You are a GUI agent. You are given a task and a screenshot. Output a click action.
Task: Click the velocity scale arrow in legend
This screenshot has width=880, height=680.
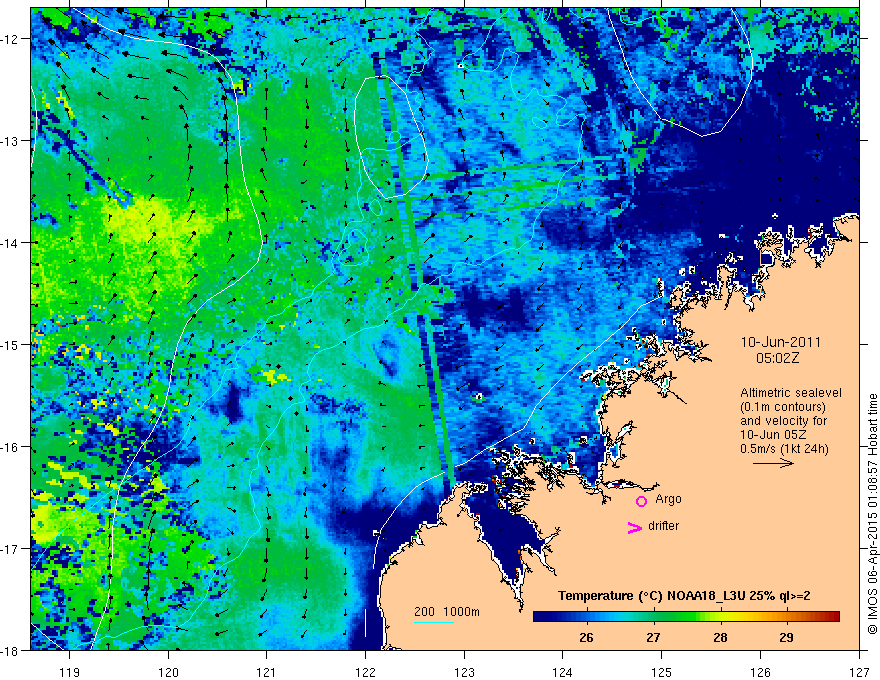click(773, 463)
